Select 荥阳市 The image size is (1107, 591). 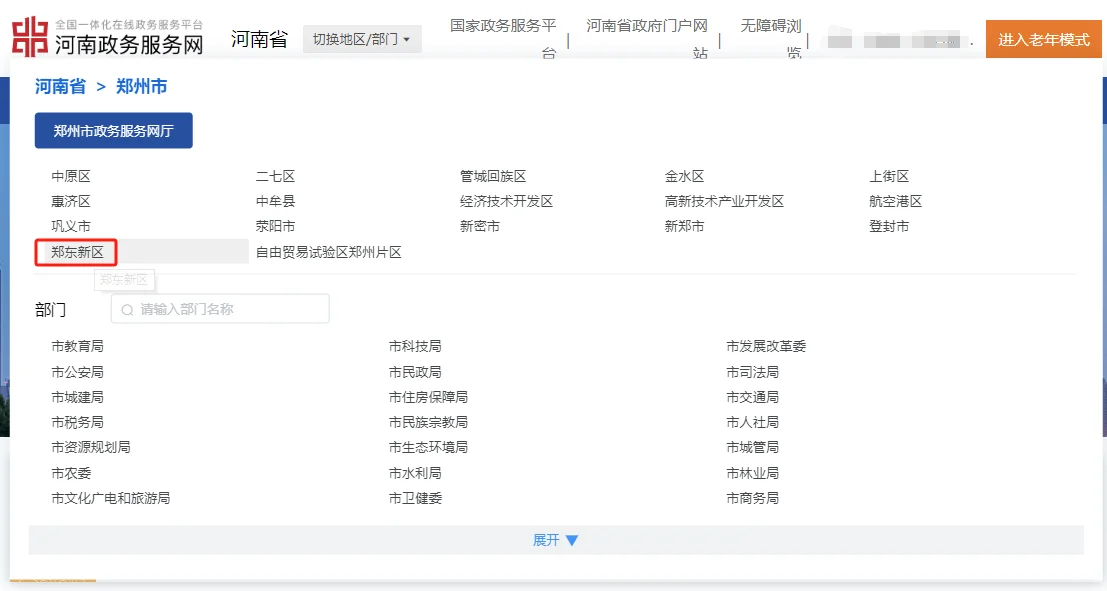click(275, 227)
